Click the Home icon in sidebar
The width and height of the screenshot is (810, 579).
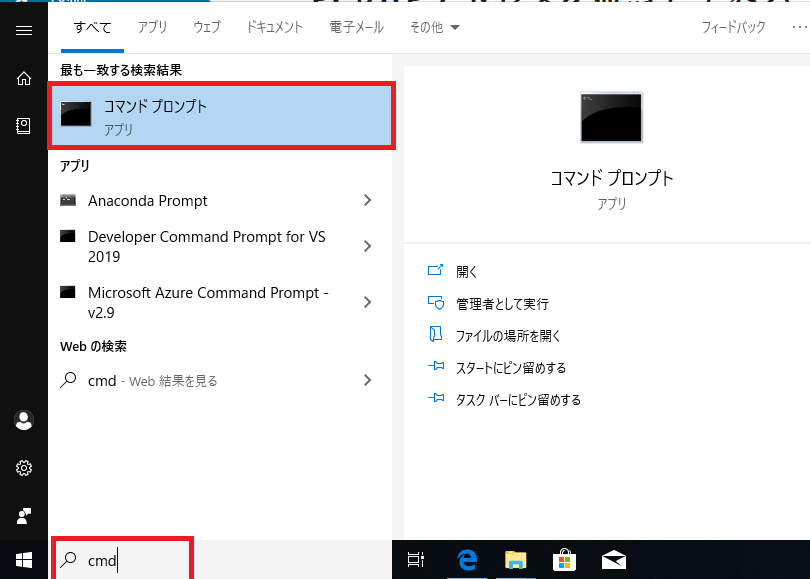[24, 79]
